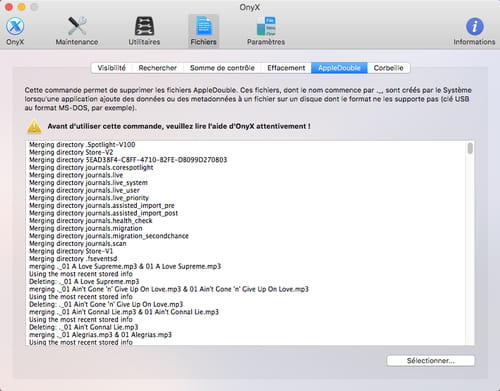Image resolution: width=500 pixels, height=391 pixels.
Task: Click log line 'Merging directory journals.live_priority'
Action: pyautogui.click(x=89, y=198)
